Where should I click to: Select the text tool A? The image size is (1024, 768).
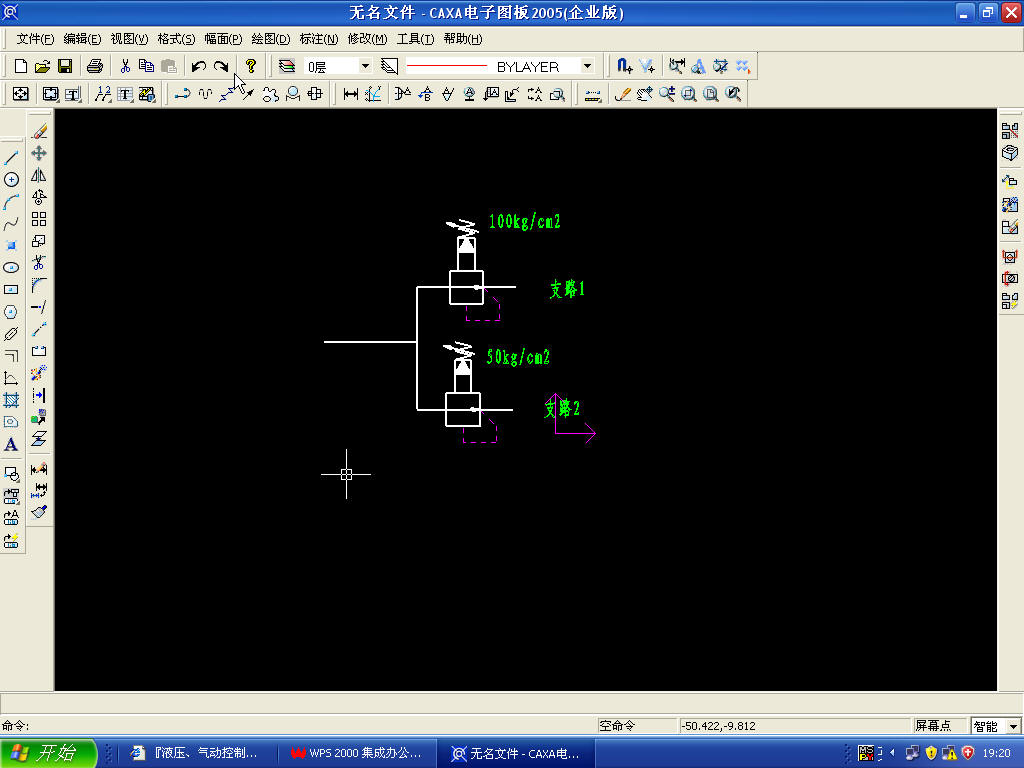coord(11,445)
